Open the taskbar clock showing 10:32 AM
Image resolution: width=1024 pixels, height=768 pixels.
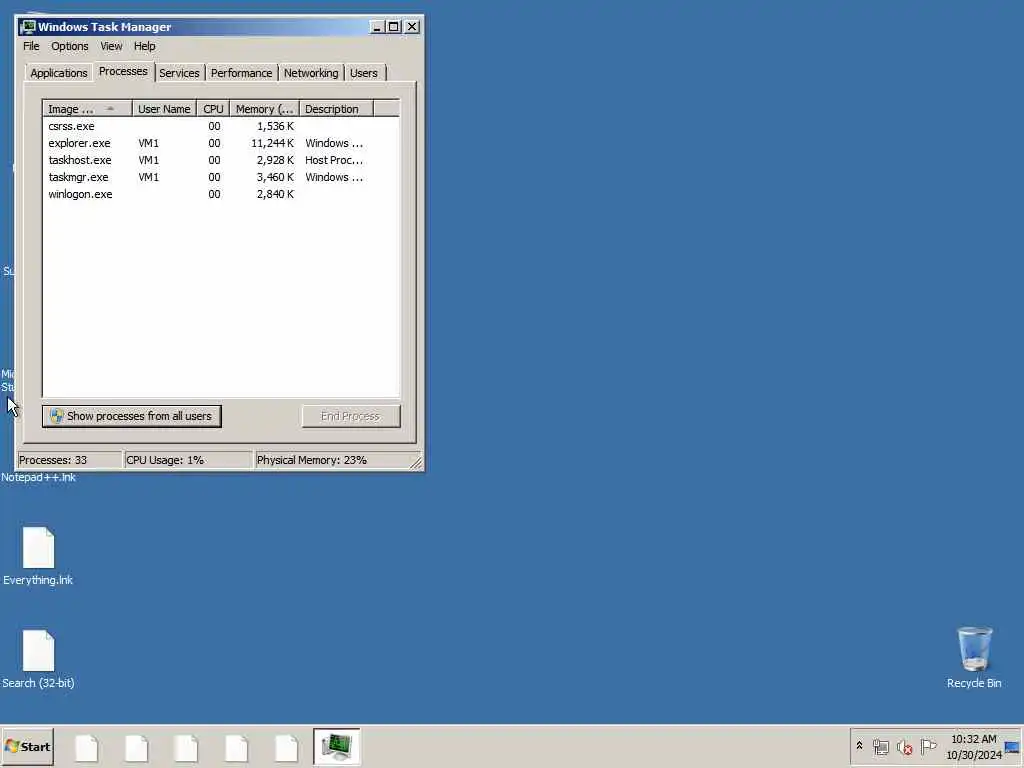[974, 746]
